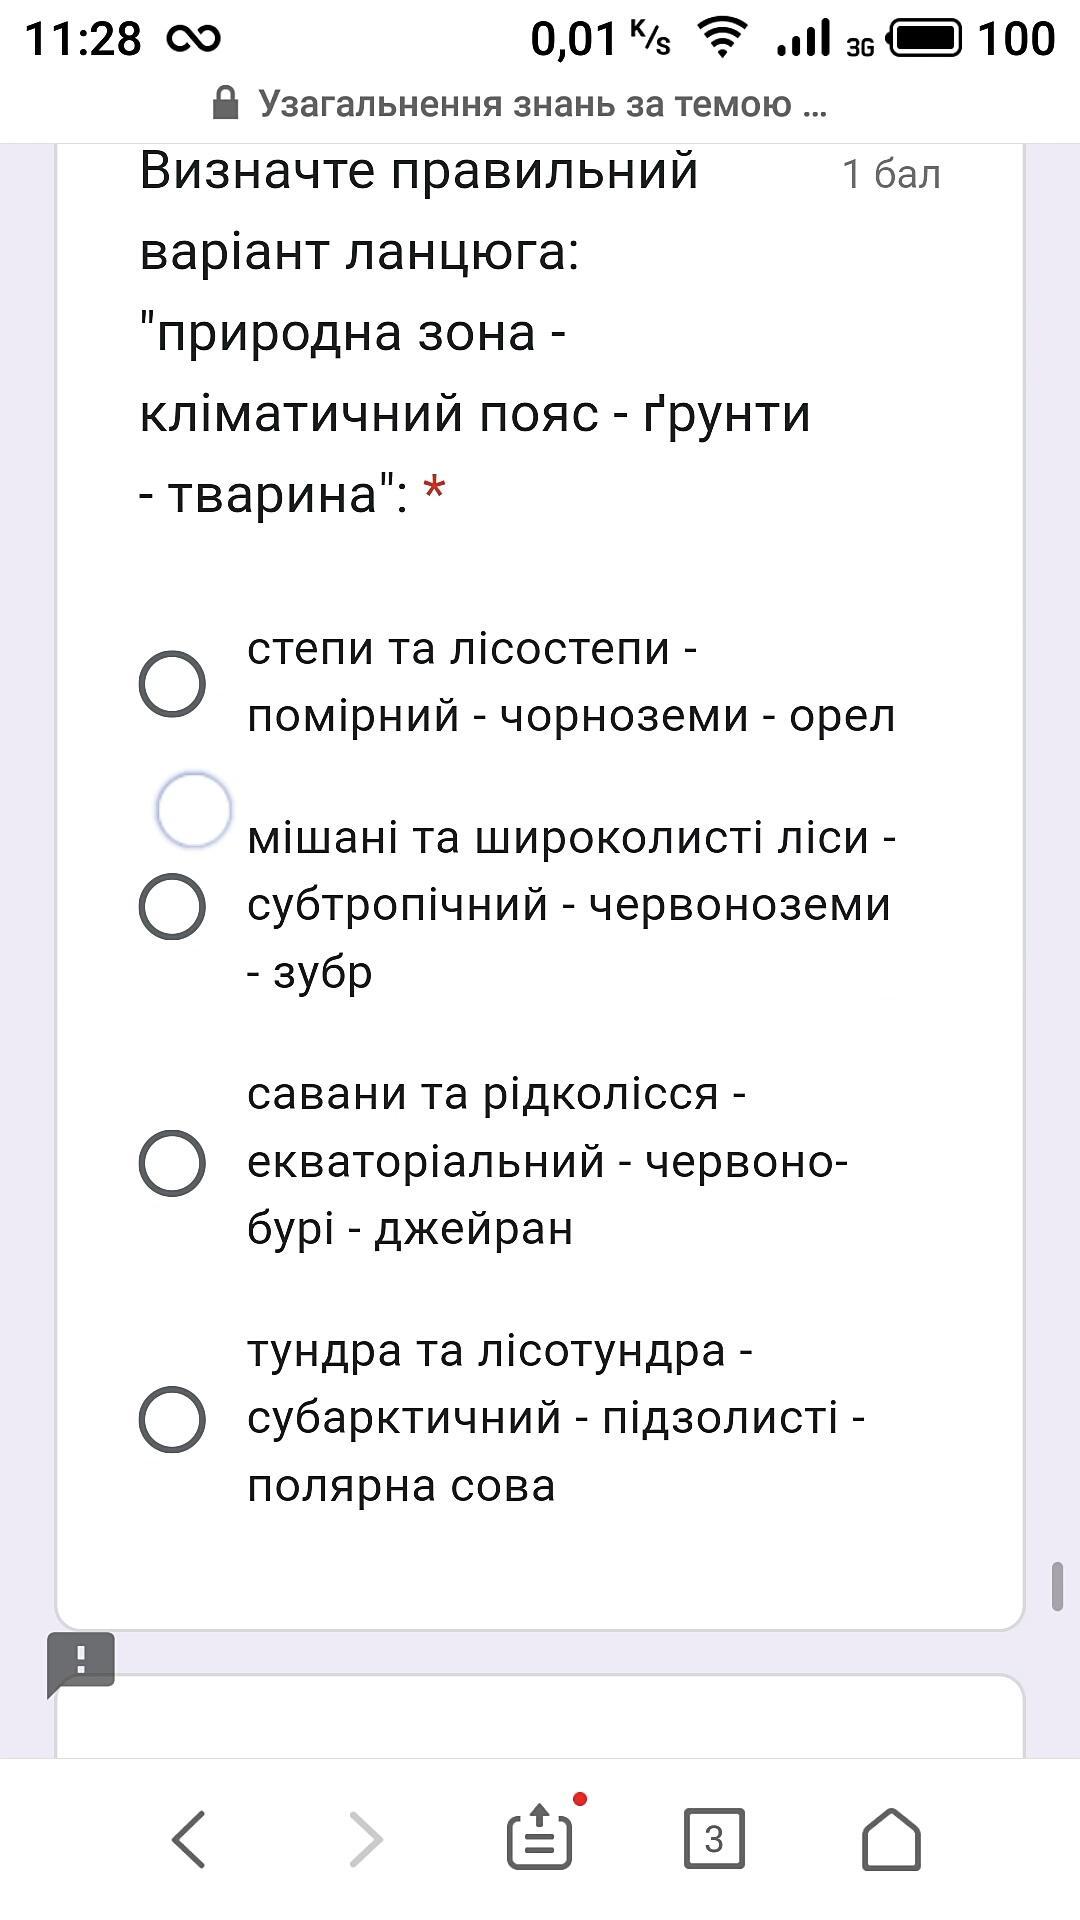Tap the report problem feedback icon
1080x1920 pixels.
click(81, 1662)
